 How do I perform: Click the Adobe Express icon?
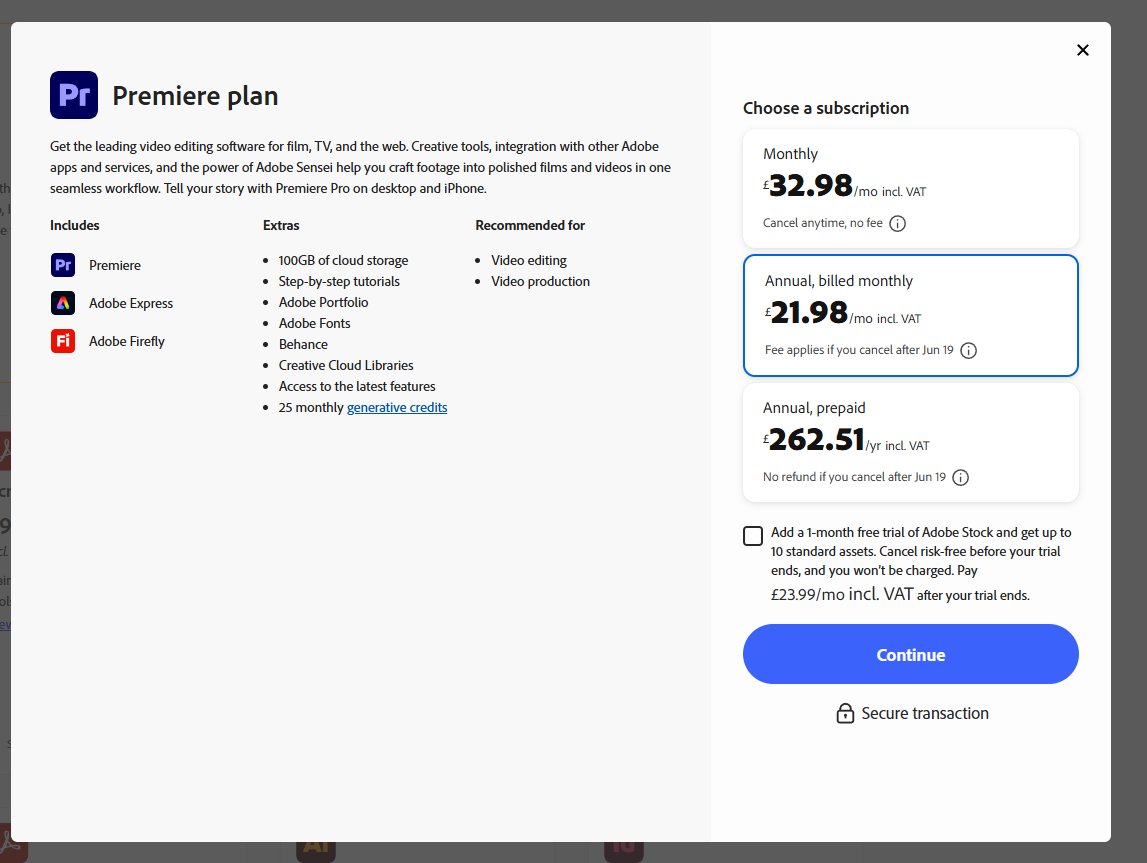[63, 303]
